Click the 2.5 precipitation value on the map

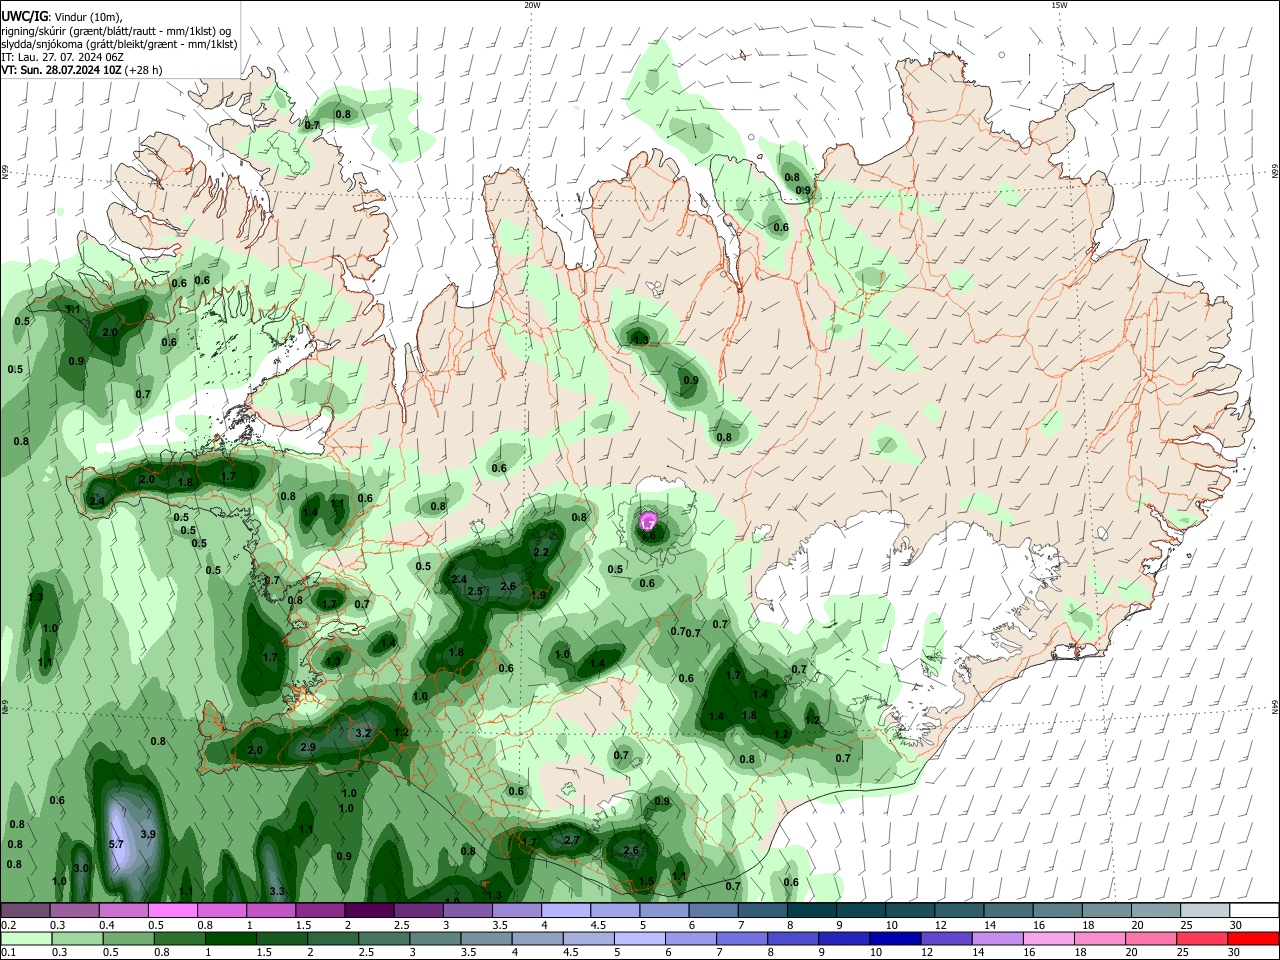click(476, 591)
